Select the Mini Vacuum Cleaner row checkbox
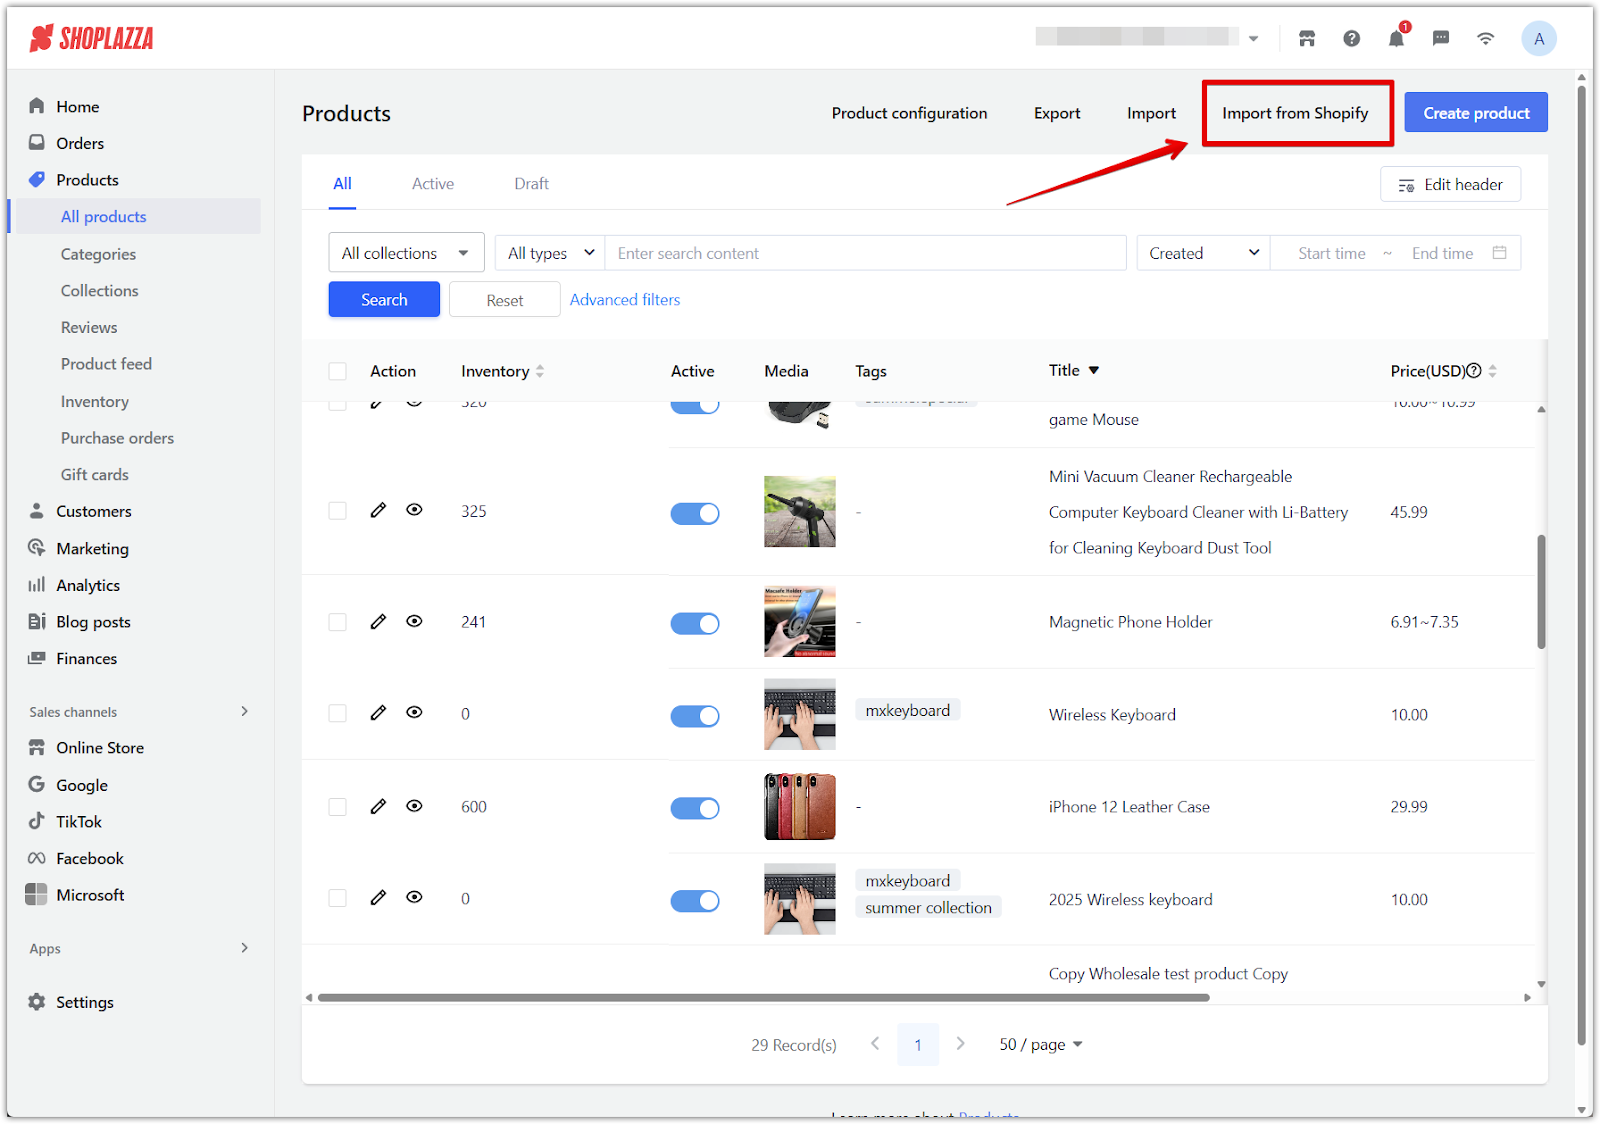 tap(338, 511)
